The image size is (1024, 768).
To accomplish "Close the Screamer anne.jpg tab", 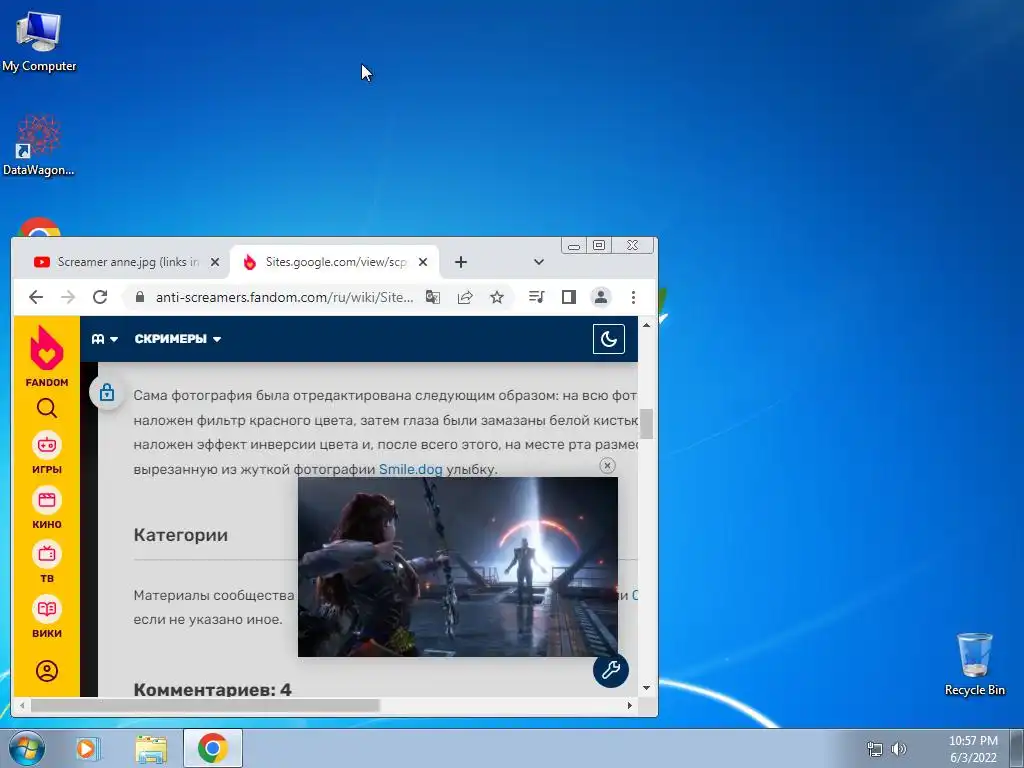I will pyautogui.click(x=215, y=262).
